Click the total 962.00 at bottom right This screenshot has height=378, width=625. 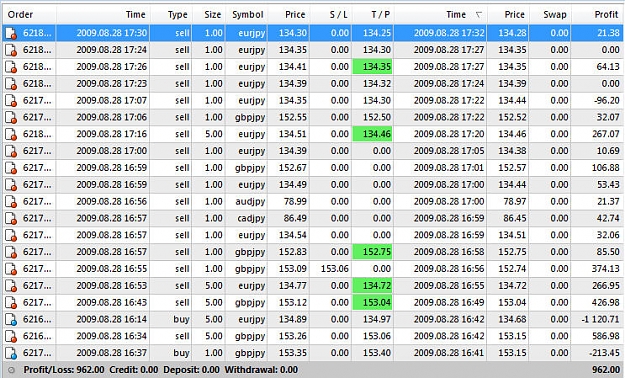(605, 370)
